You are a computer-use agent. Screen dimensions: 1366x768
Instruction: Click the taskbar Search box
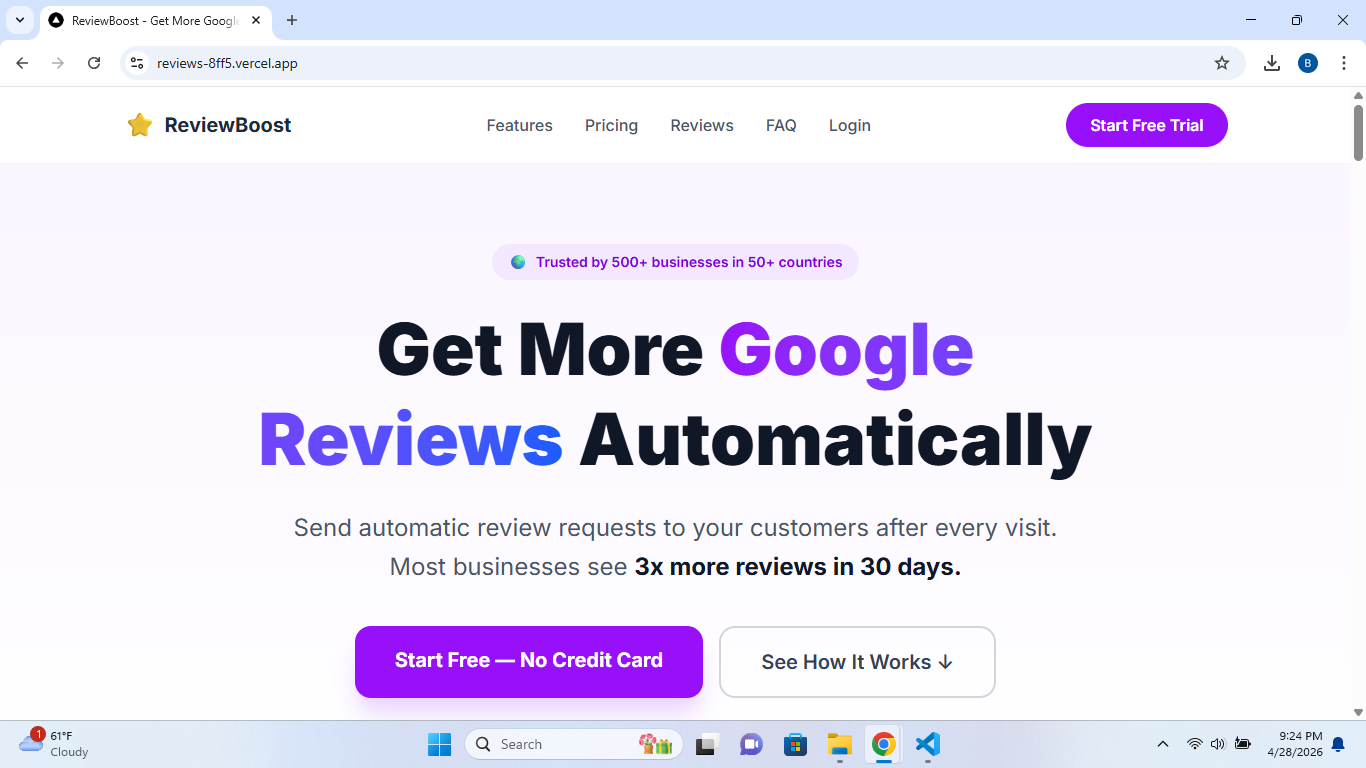click(574, 744)
